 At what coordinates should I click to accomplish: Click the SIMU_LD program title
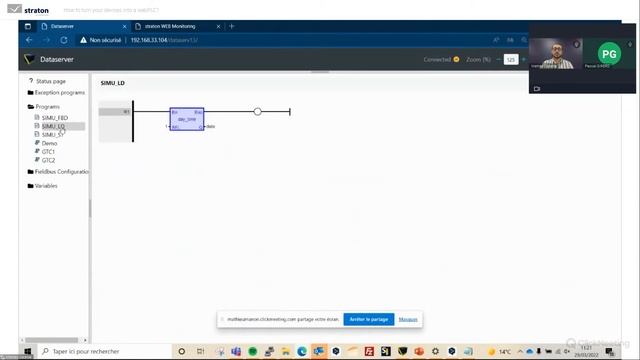pos(113,83)
